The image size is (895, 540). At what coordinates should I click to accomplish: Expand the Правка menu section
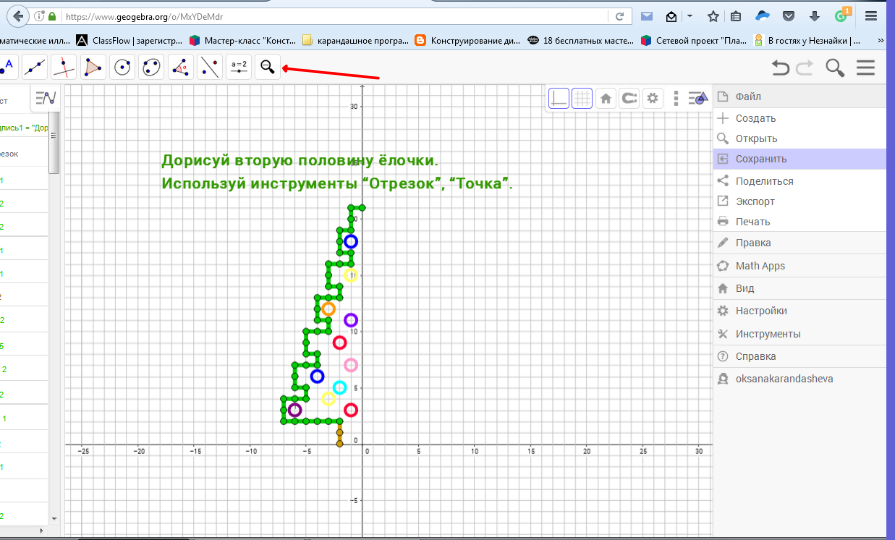pyautogui.click(x=753, y=243)
